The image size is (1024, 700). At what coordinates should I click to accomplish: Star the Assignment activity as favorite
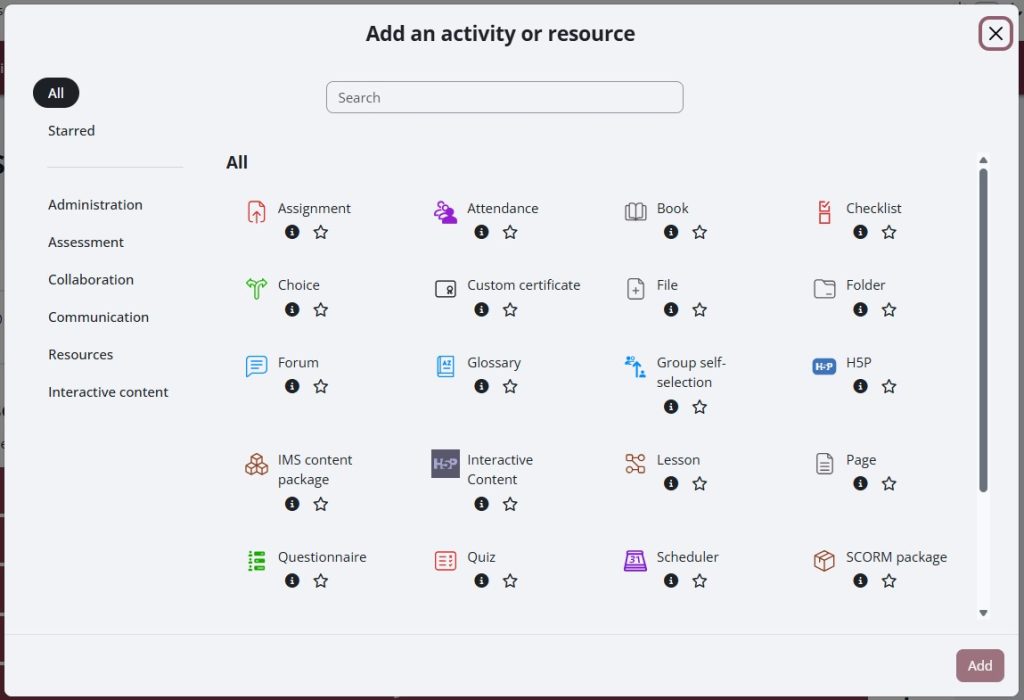tap(320, 231)
